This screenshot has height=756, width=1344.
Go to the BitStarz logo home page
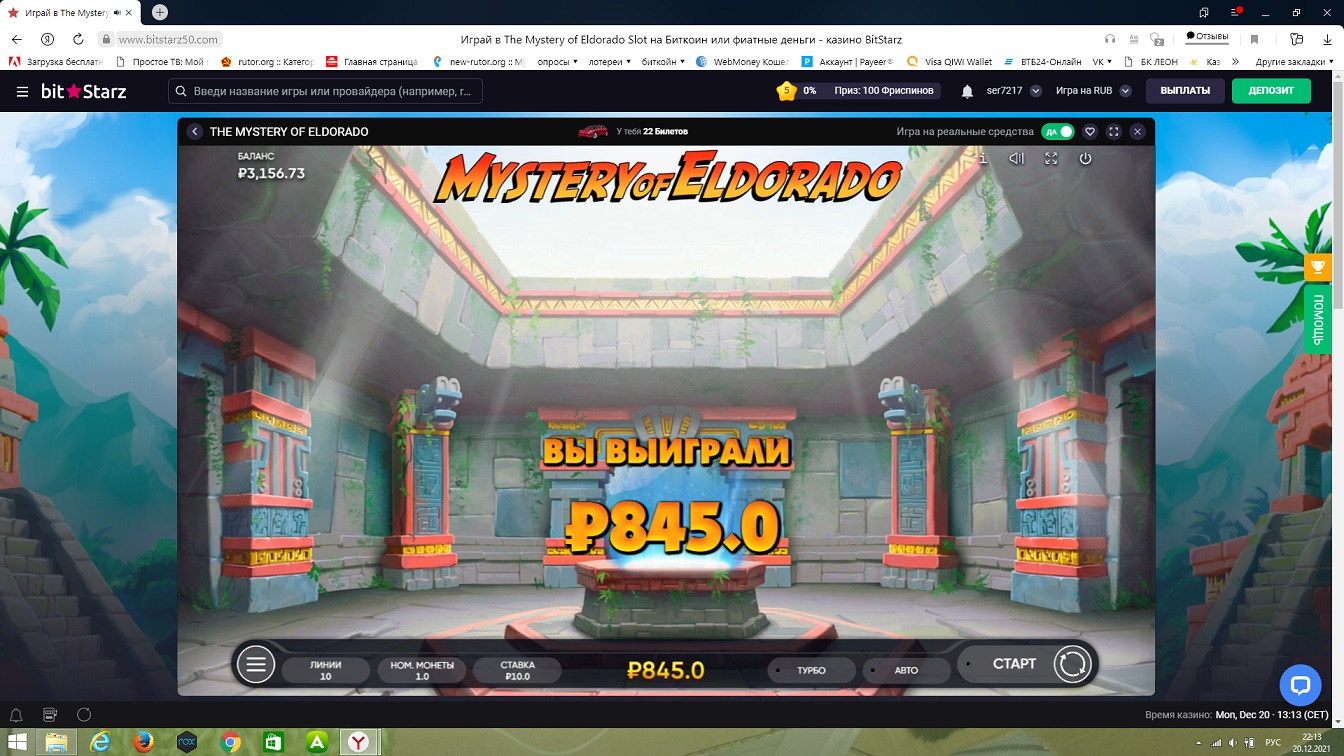point(84,91)
